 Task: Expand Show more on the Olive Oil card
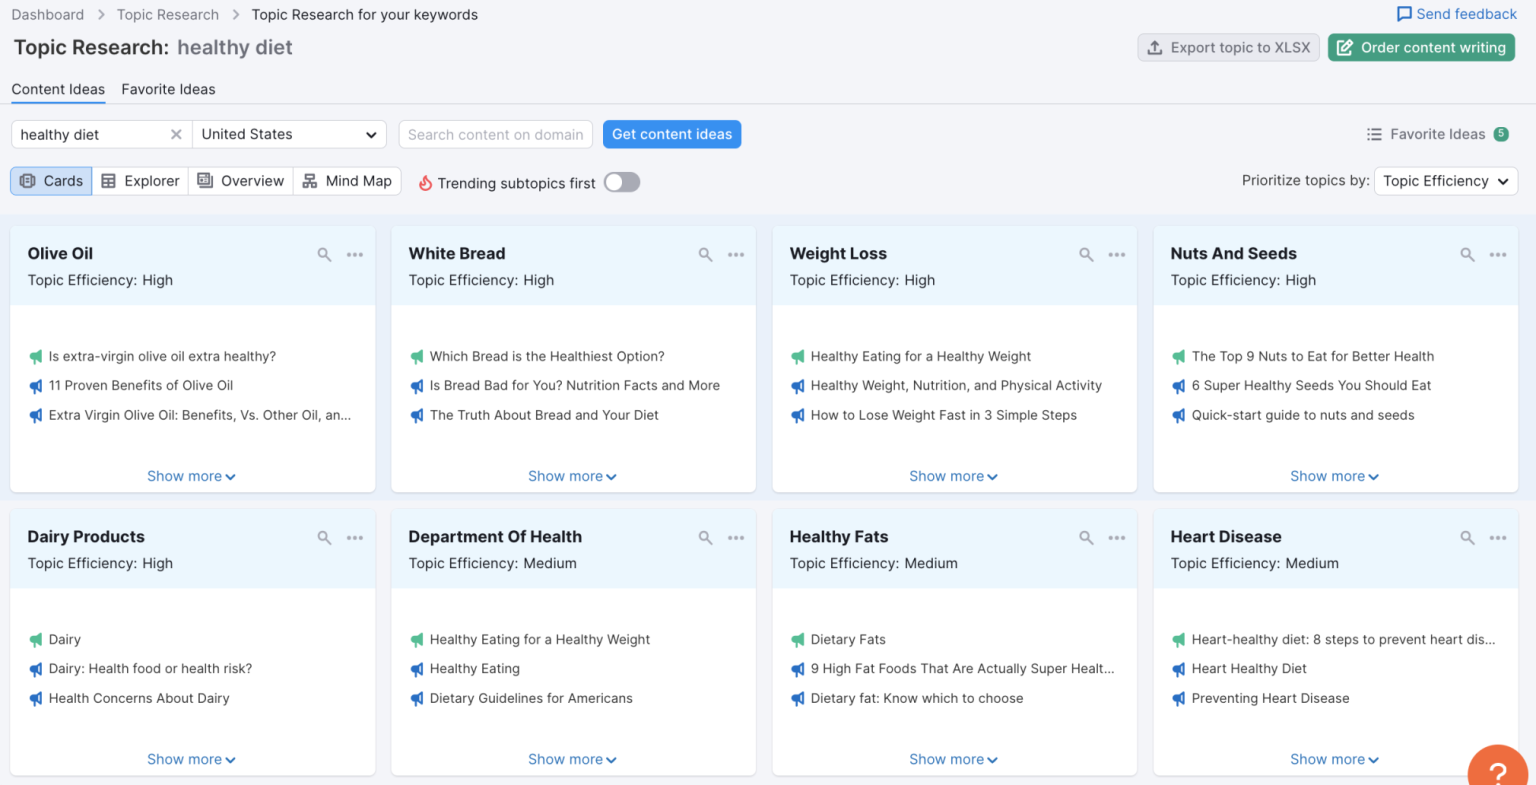191,476
